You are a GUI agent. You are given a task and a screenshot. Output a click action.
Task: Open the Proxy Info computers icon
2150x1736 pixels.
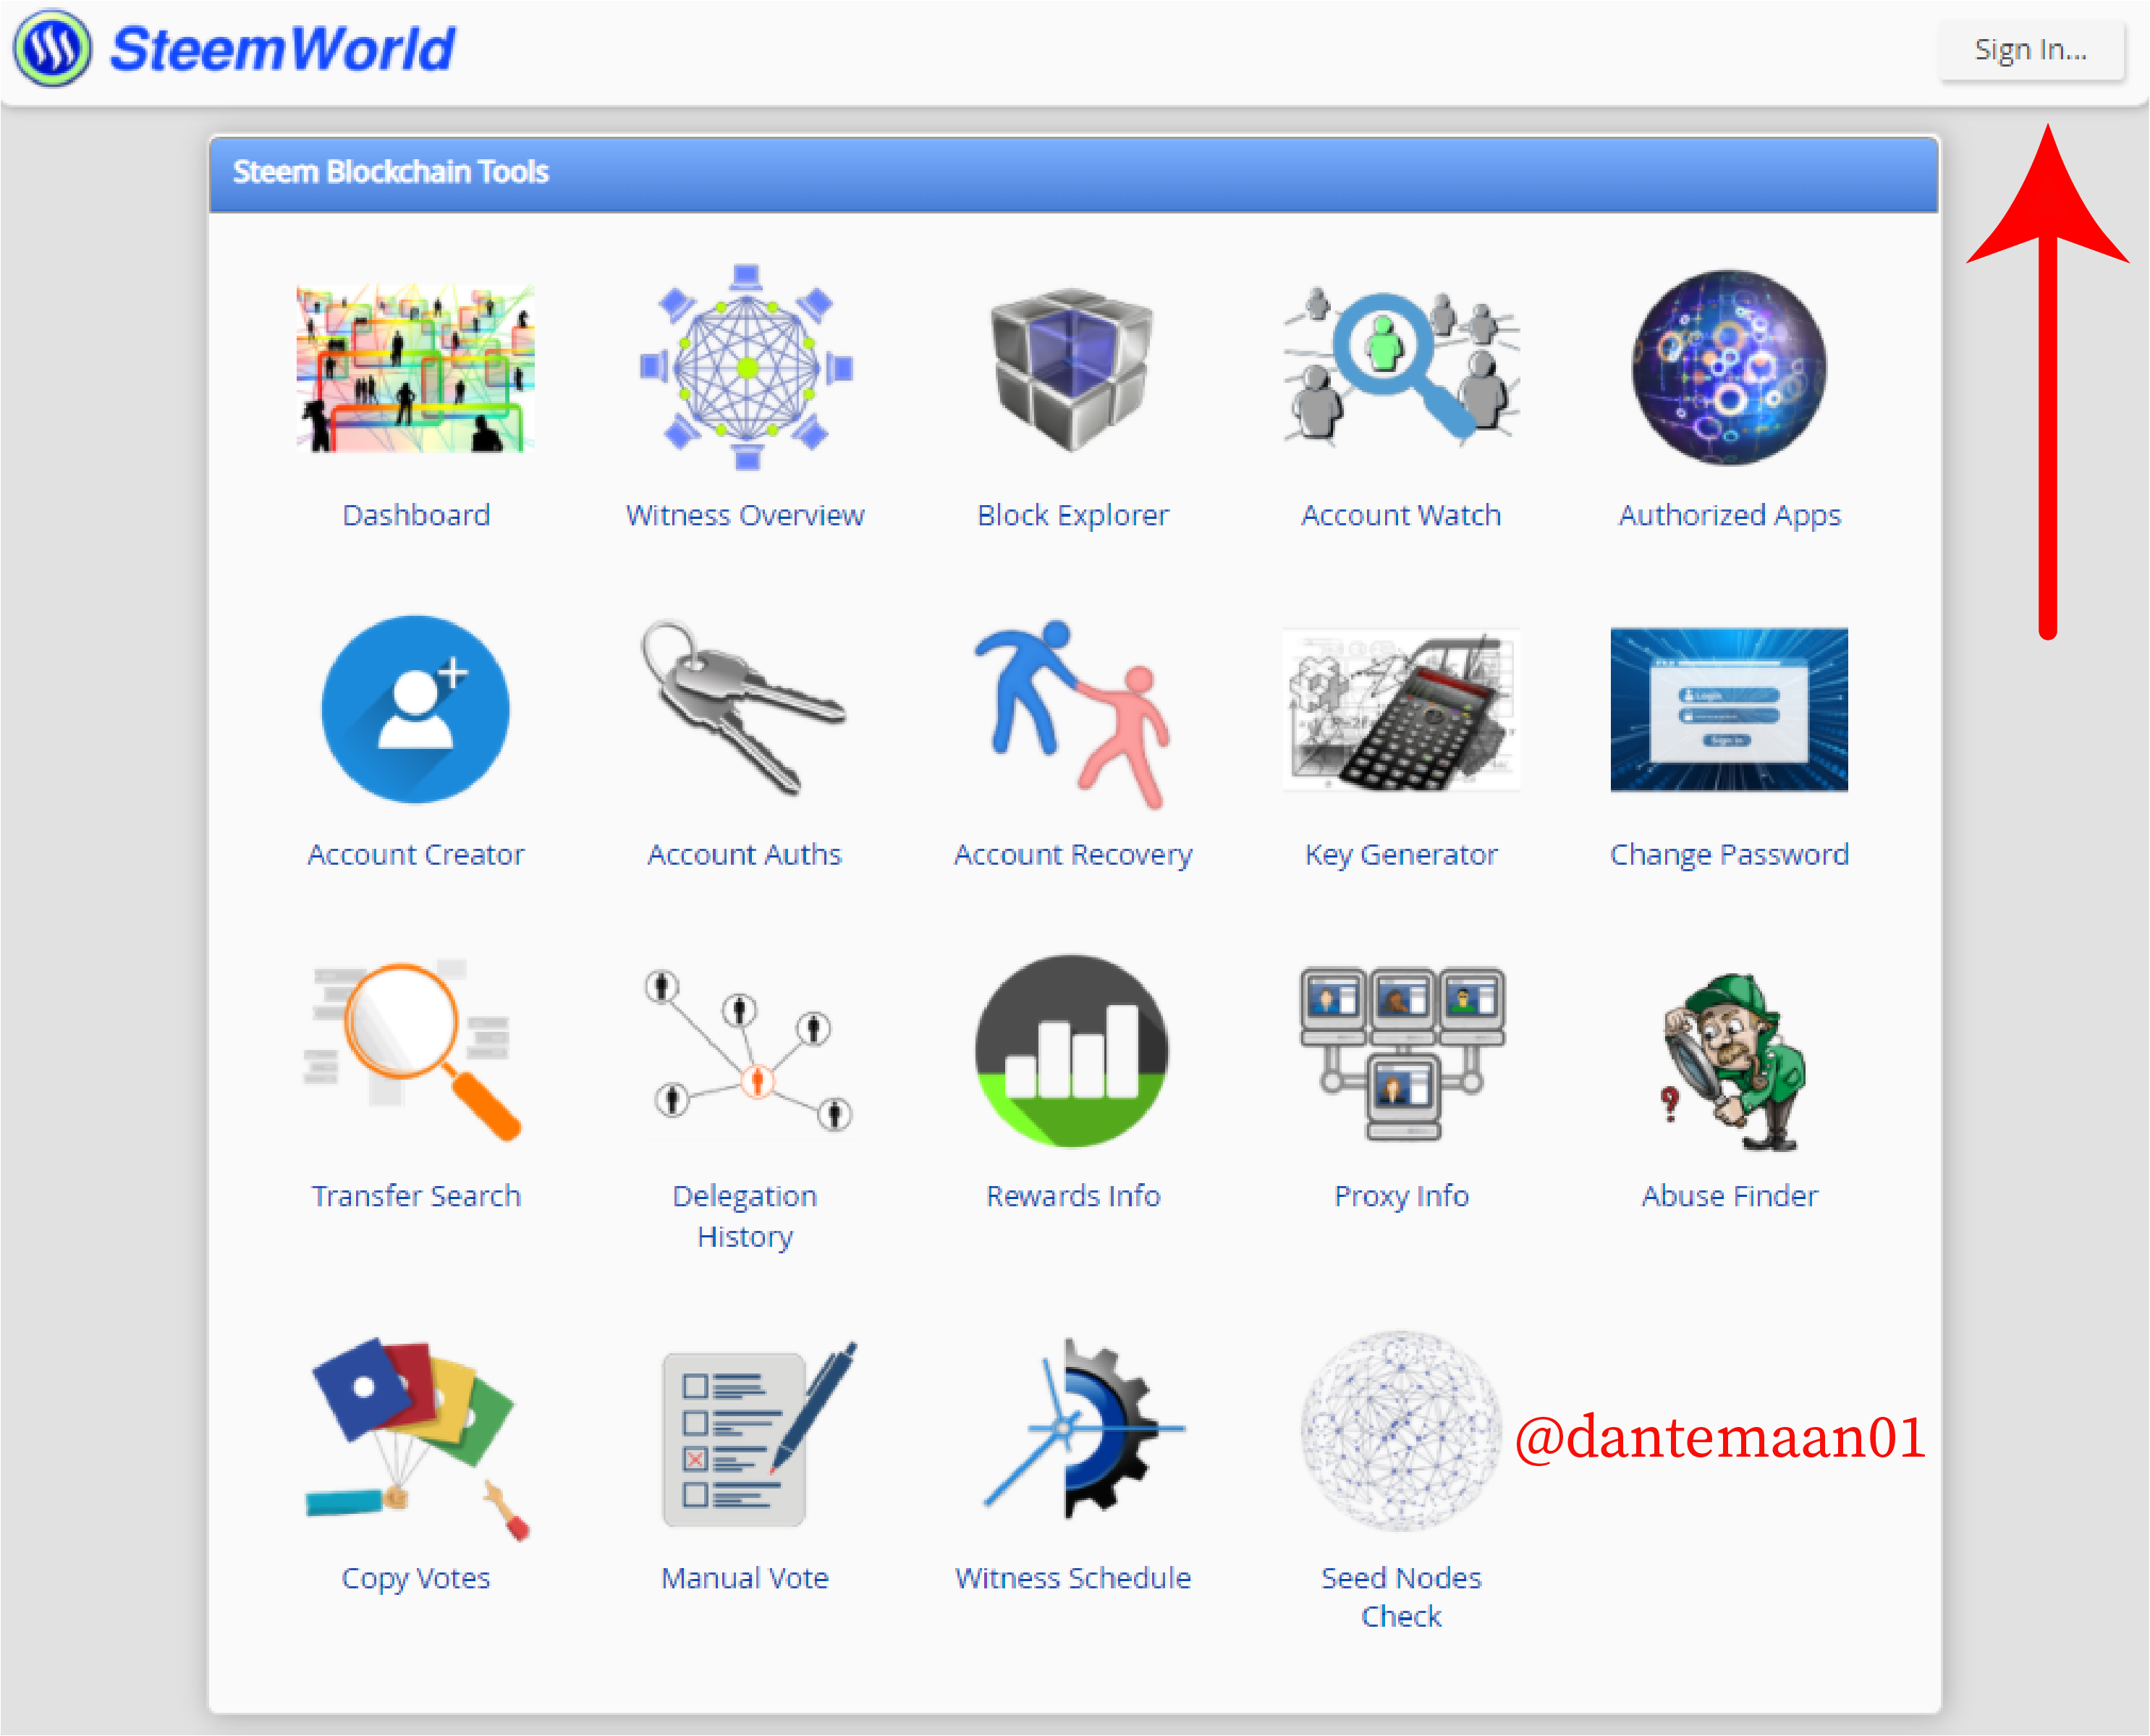pos(1403,1053)
